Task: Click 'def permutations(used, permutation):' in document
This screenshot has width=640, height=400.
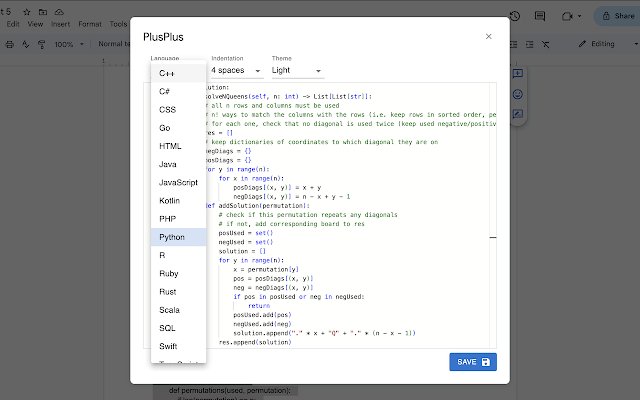Action: coord(230,391)
